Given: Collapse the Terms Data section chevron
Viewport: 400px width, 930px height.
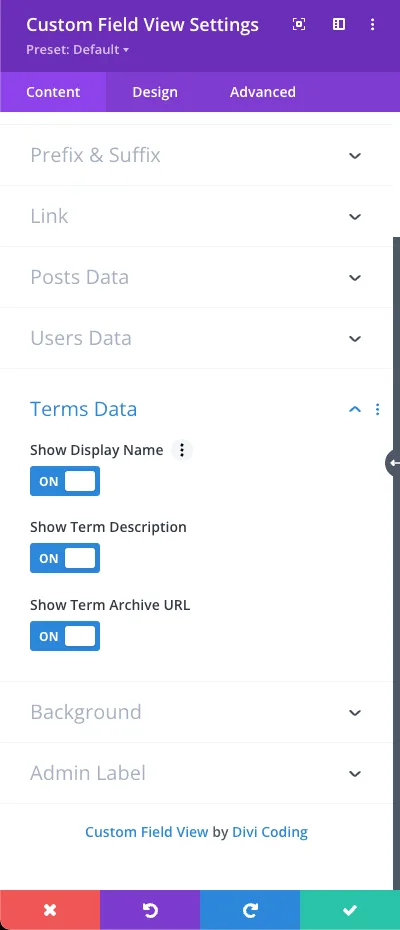Looking at the screenshot, I should (x=355, y=409).
